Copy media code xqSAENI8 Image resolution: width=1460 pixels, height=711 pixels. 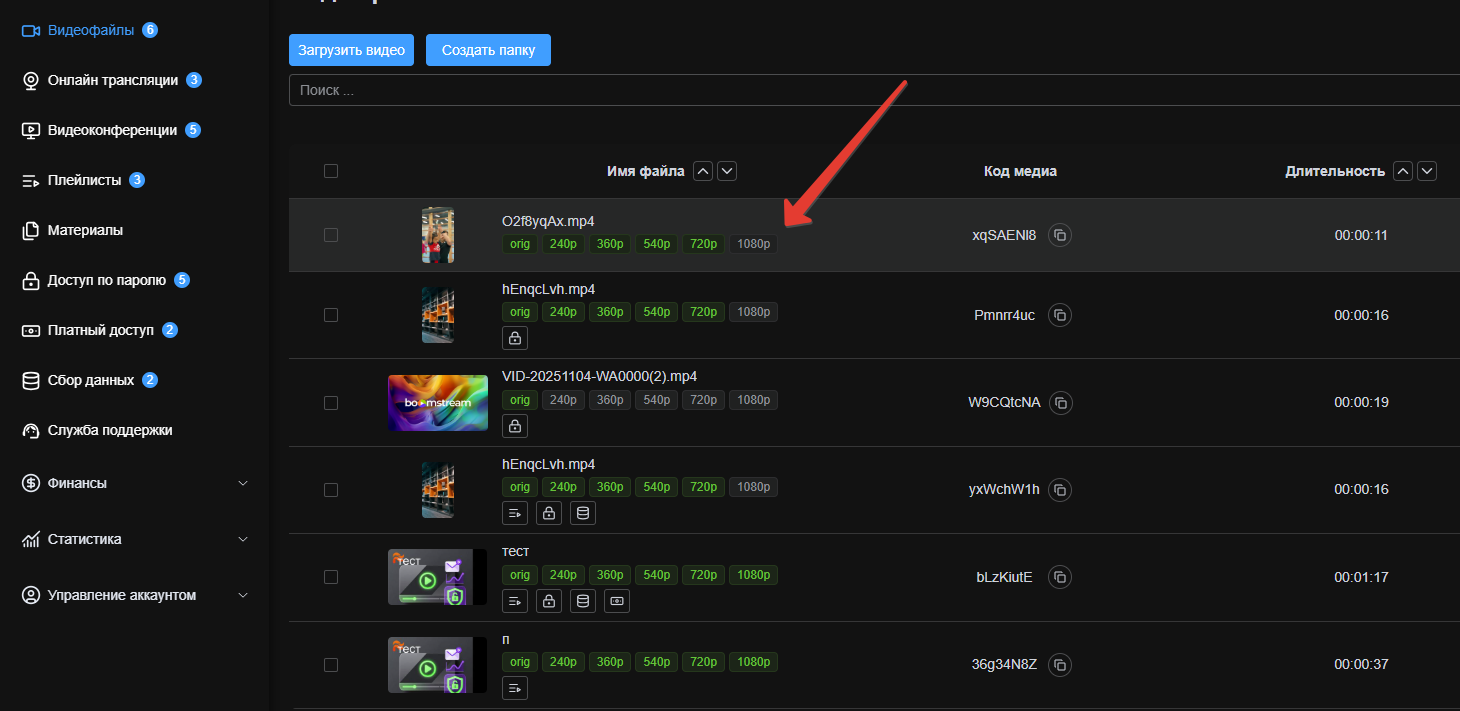click(1060, 235)
